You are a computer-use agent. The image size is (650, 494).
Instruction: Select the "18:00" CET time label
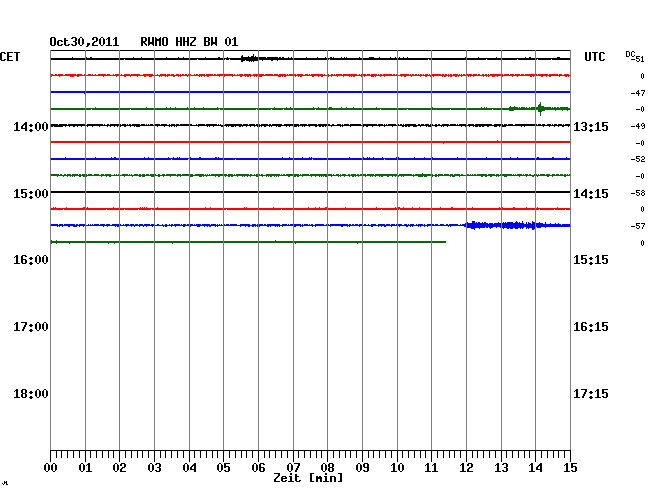coord(31,394)
